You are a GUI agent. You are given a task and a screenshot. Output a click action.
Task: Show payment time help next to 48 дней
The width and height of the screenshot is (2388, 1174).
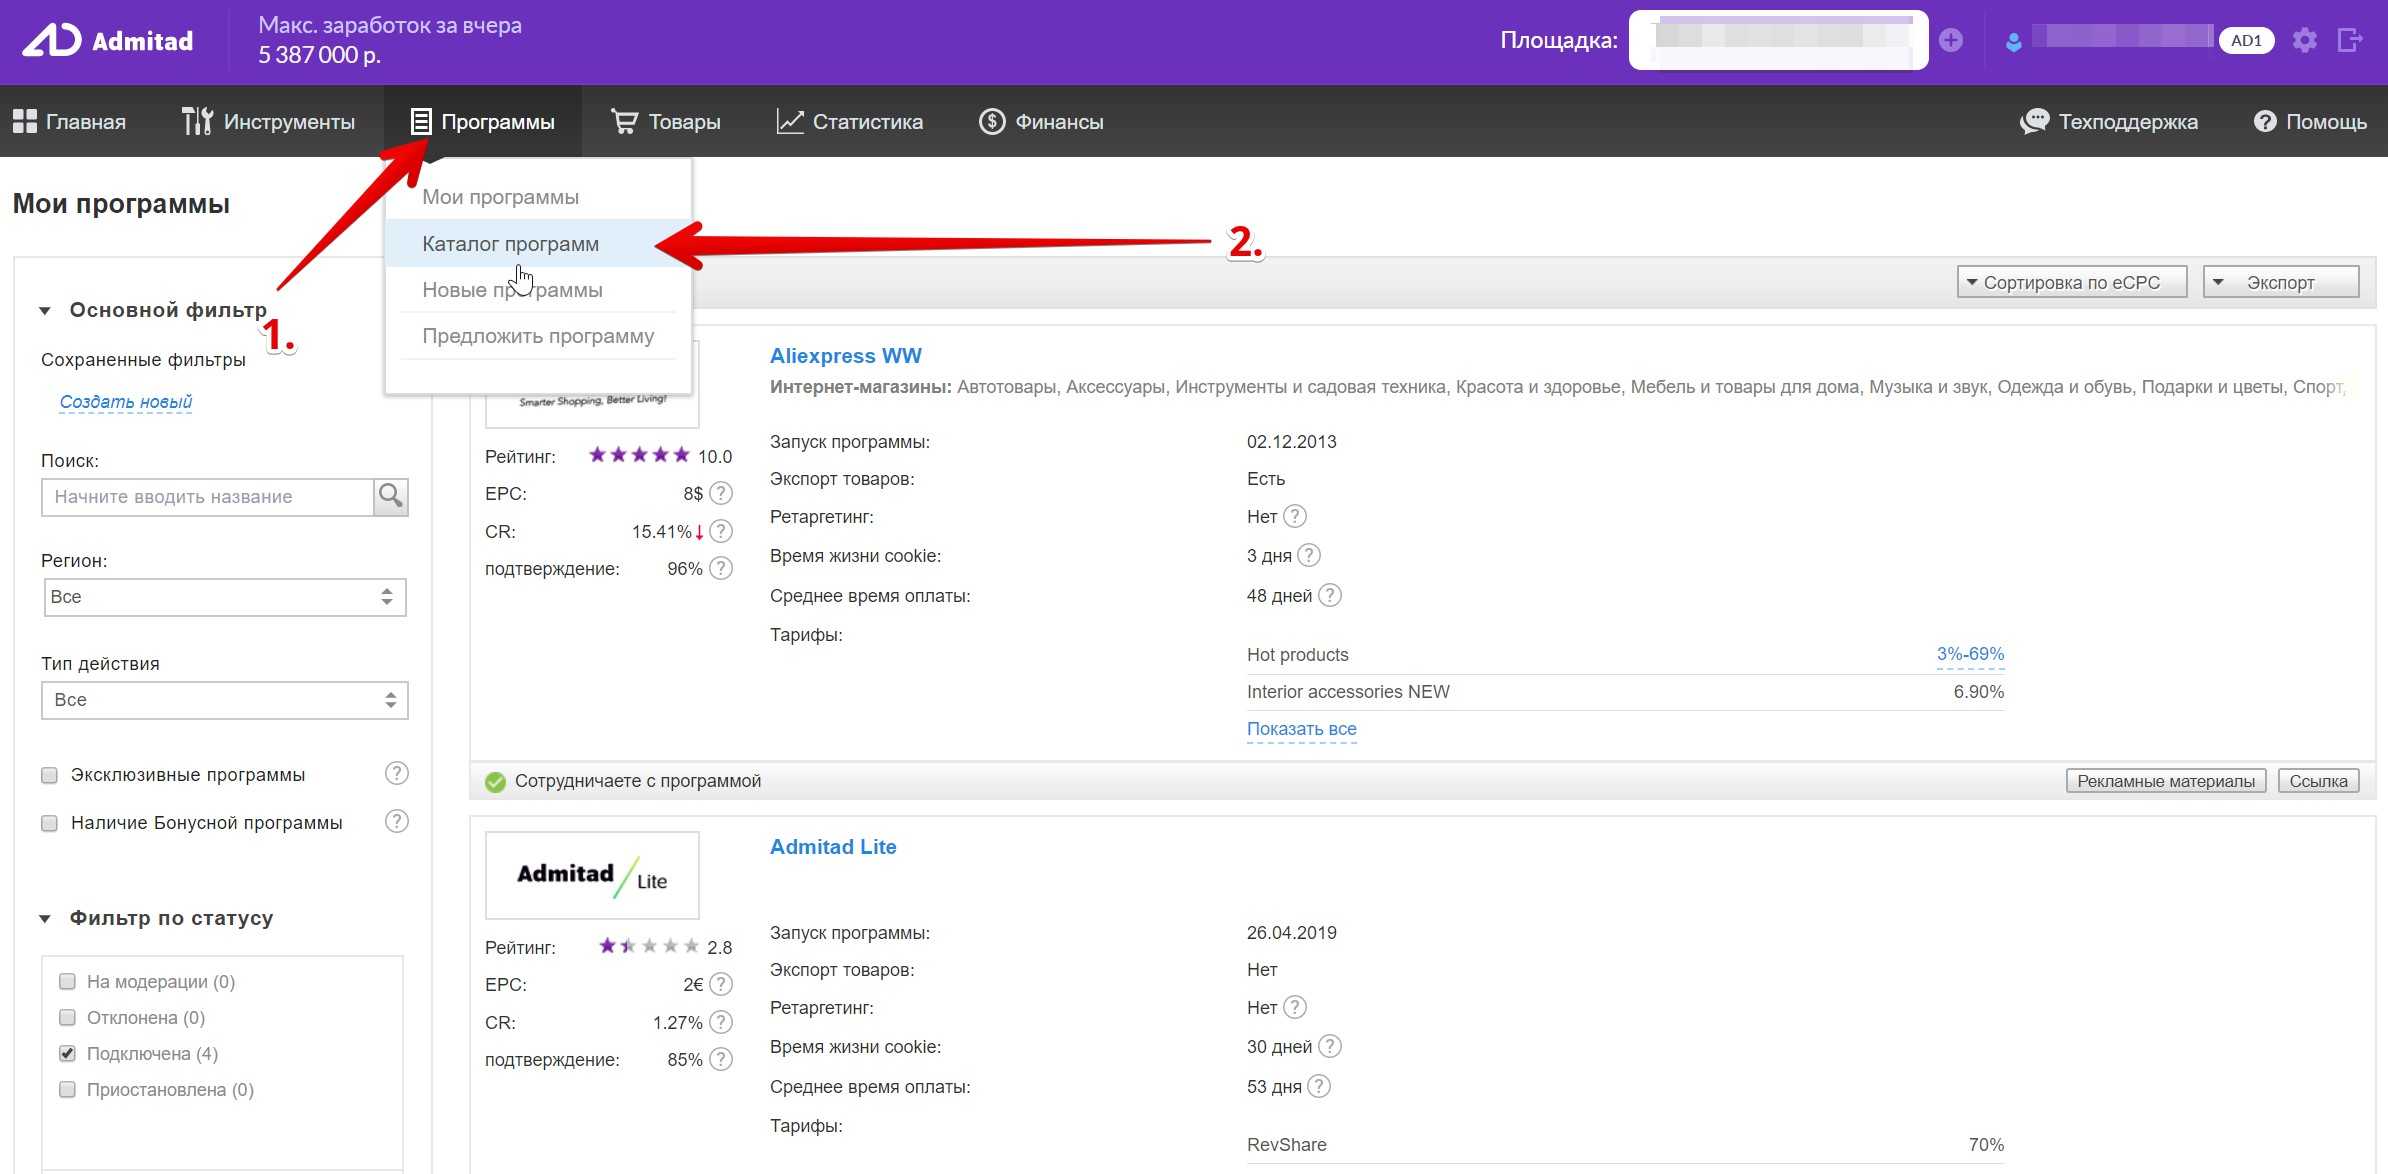tap(1329, 595)
